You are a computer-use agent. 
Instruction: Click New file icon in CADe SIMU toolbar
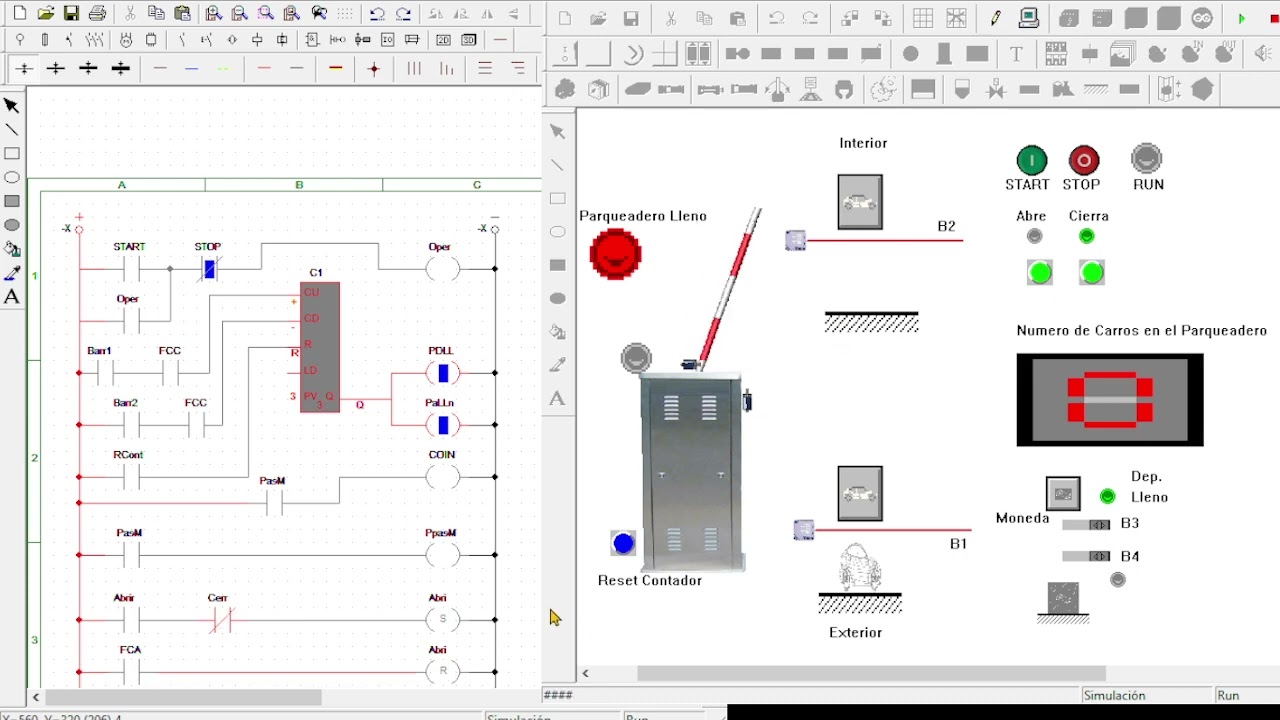point(20,14)
